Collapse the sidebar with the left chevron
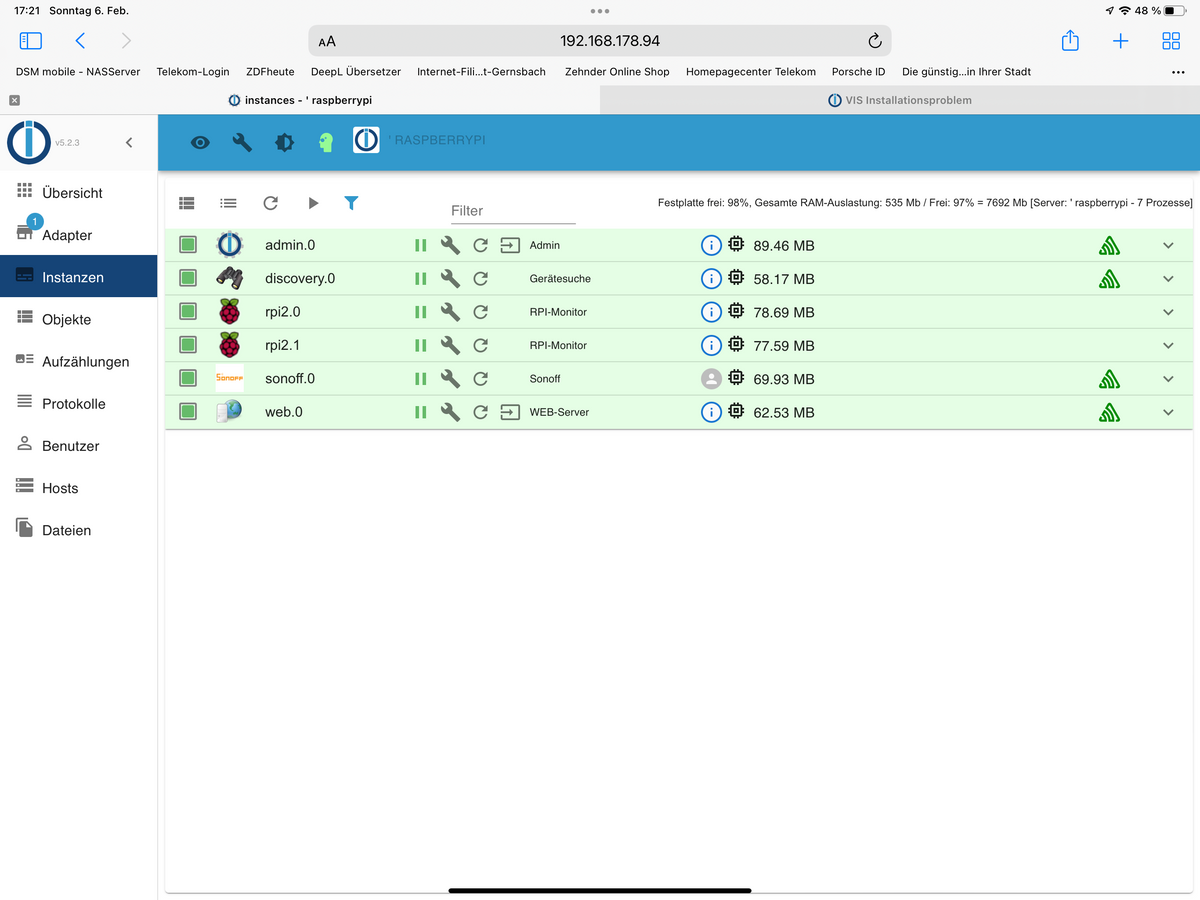The width and height of the screenshot is (1200, 900). coord(129,143)
